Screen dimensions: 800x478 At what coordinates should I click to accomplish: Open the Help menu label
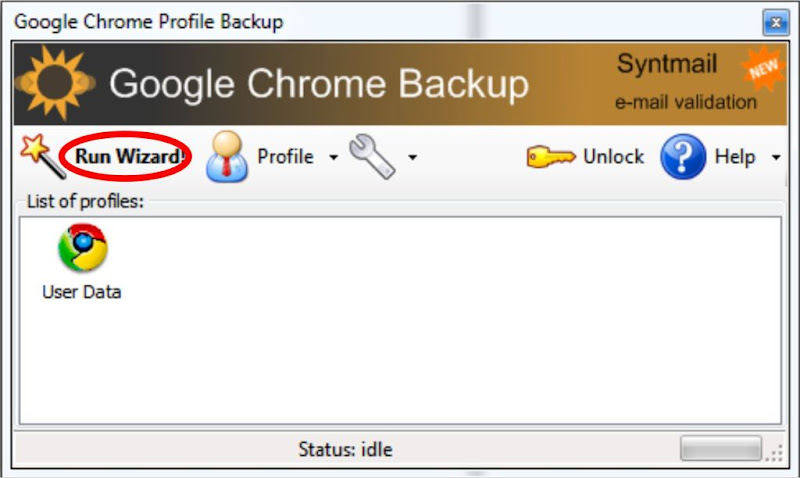pos(735,157)
